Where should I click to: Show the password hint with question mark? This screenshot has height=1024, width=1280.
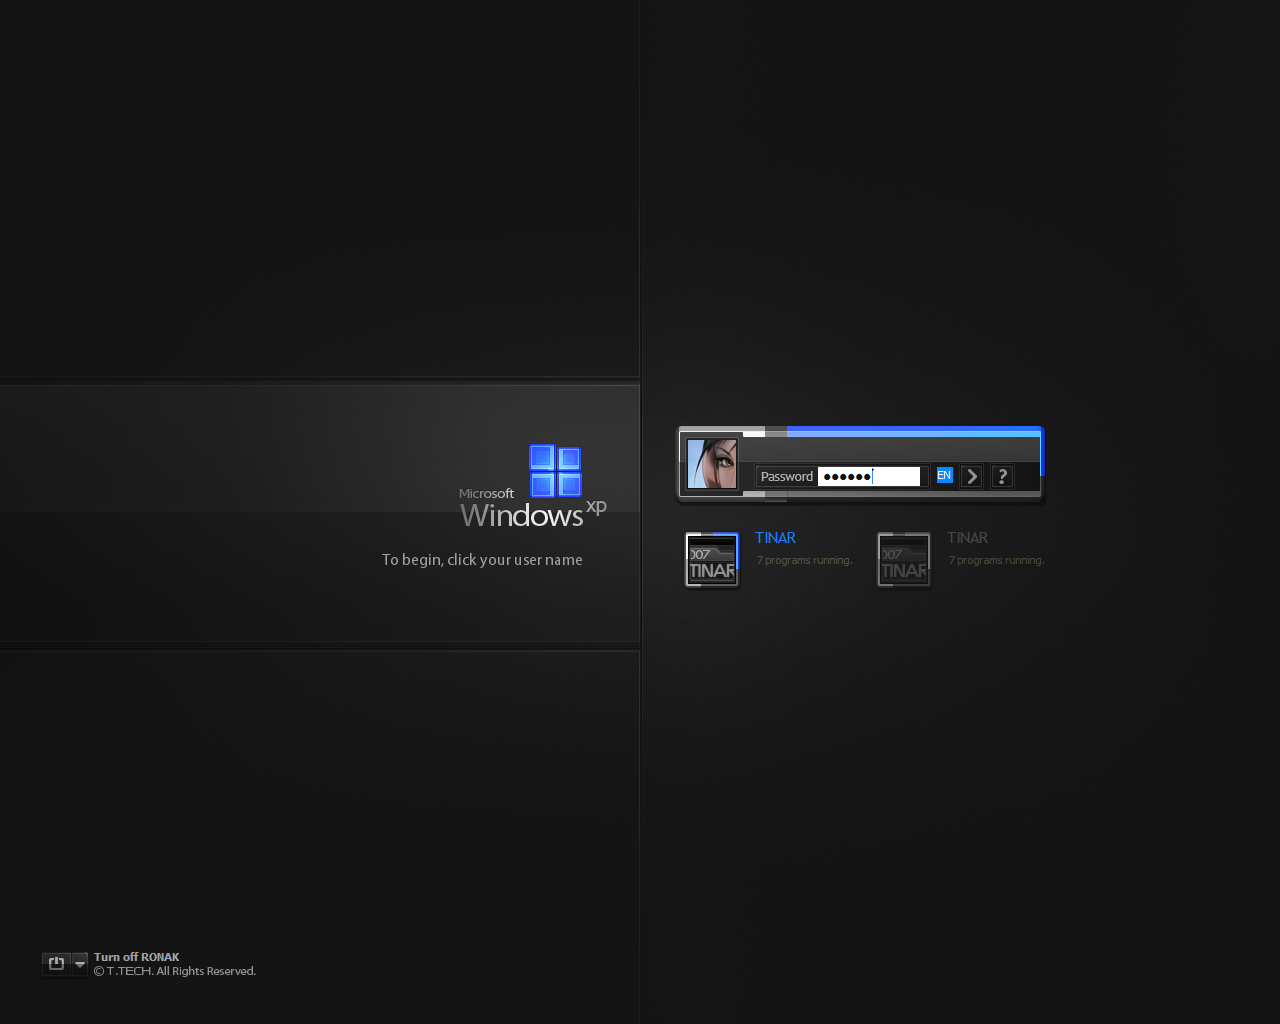tap(1002, 476)
